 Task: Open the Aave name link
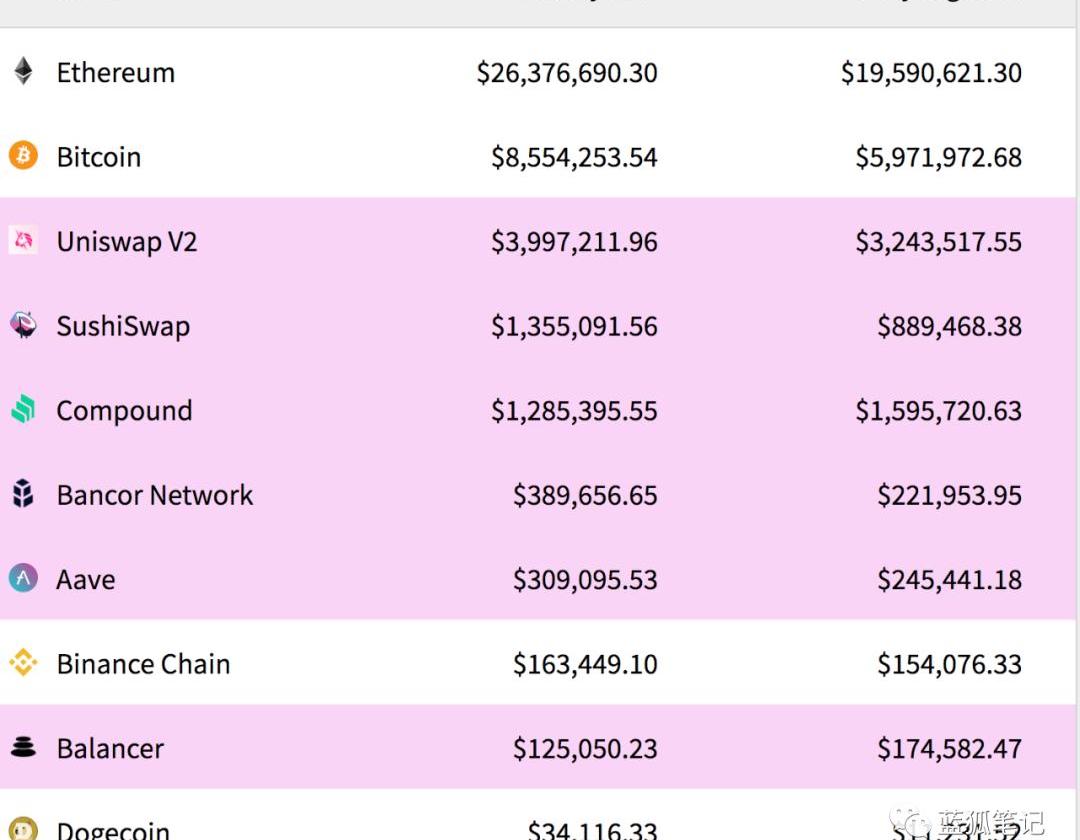pos(86,580)
